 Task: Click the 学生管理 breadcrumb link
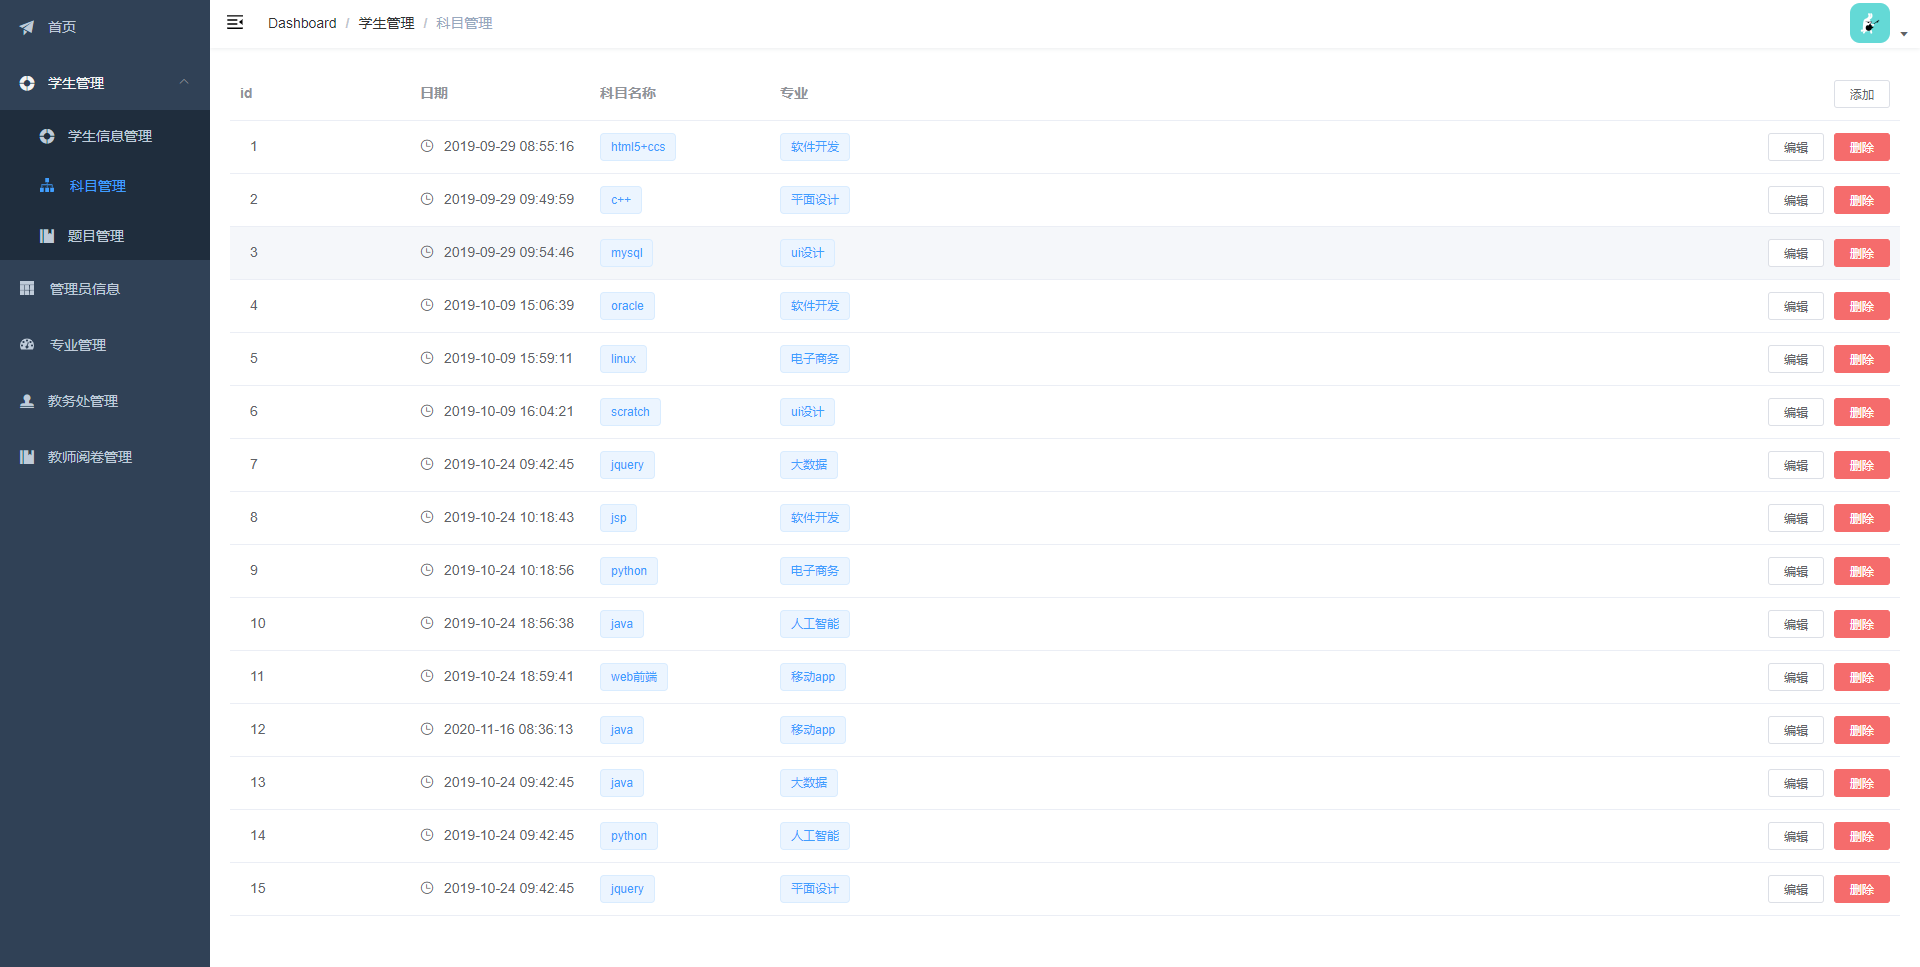point(386,23)
